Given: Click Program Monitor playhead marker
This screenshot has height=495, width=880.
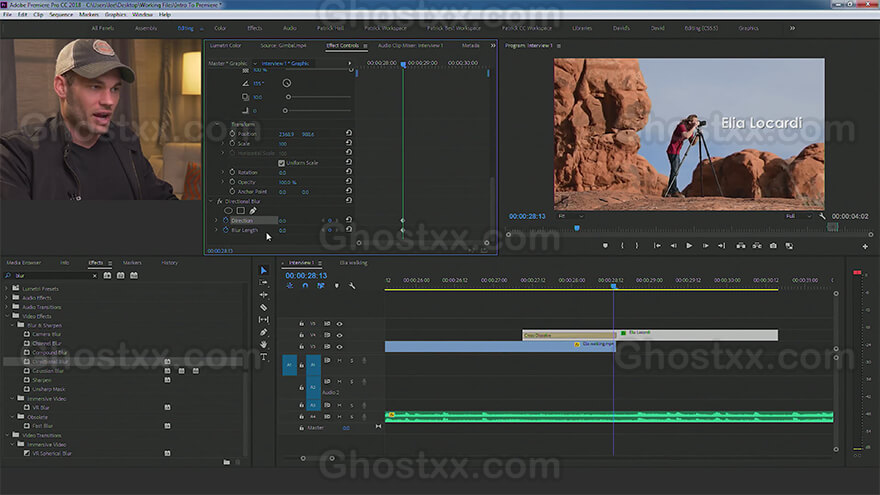Looking at the screenshot, I should pyautogui.click(x=576, y=228).
